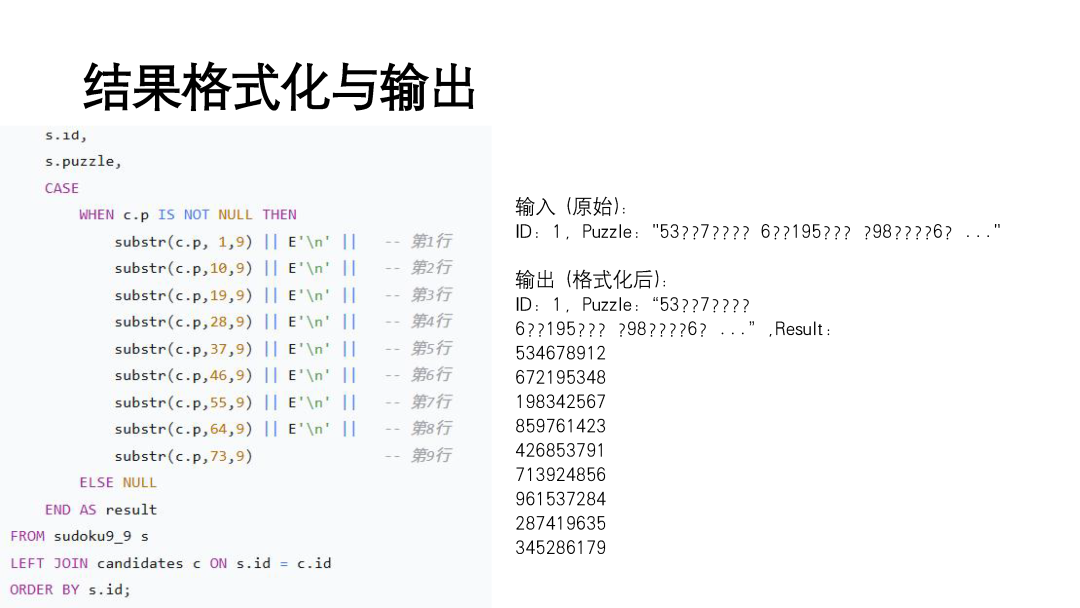Click the LEFT JOIN candidates line
Viewport: 1080px width, 608px height.
click(x=171, y=563)
